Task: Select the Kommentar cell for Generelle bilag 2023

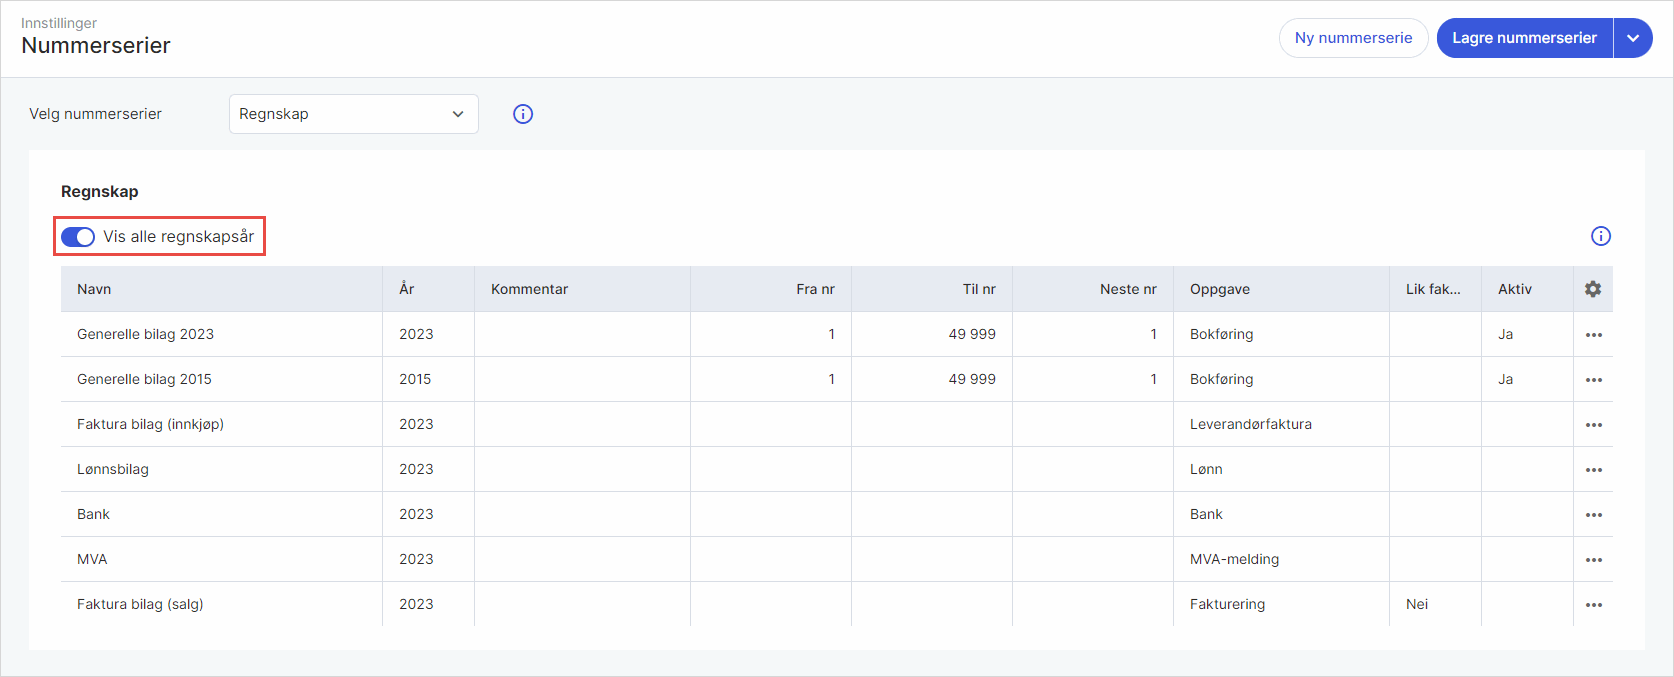Action: pos(582,334)
